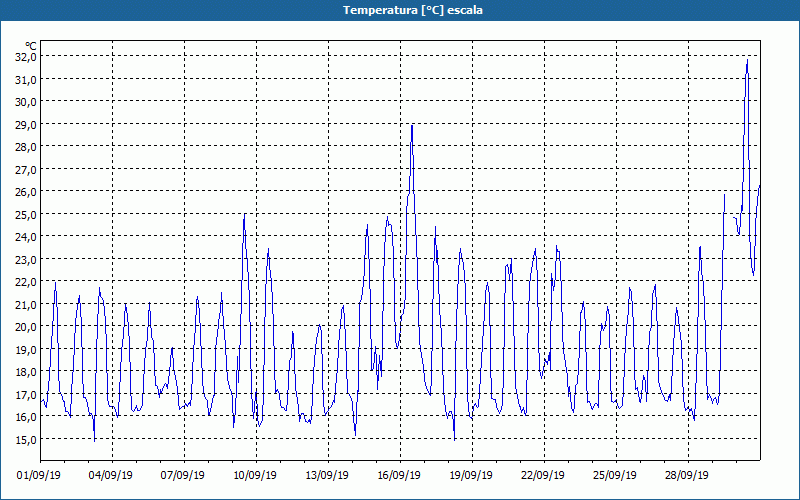
Task: Click the 07/09/19 date label
Action: click(183, 475)
